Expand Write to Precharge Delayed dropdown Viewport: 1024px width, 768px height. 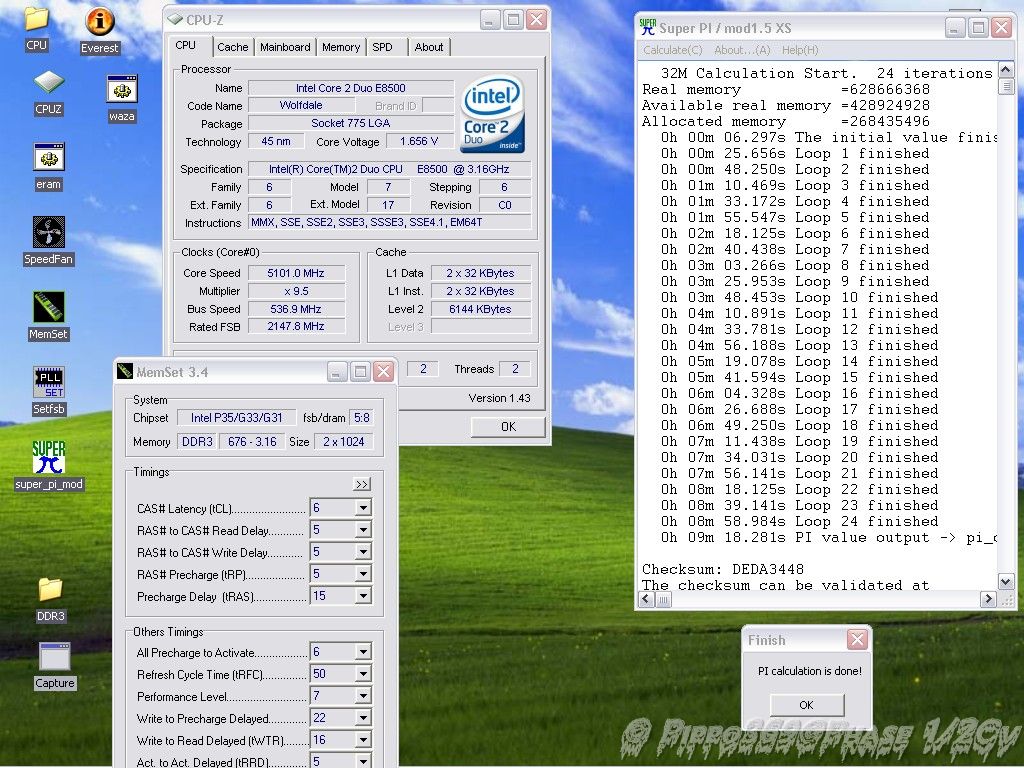(x=364, y=718)
